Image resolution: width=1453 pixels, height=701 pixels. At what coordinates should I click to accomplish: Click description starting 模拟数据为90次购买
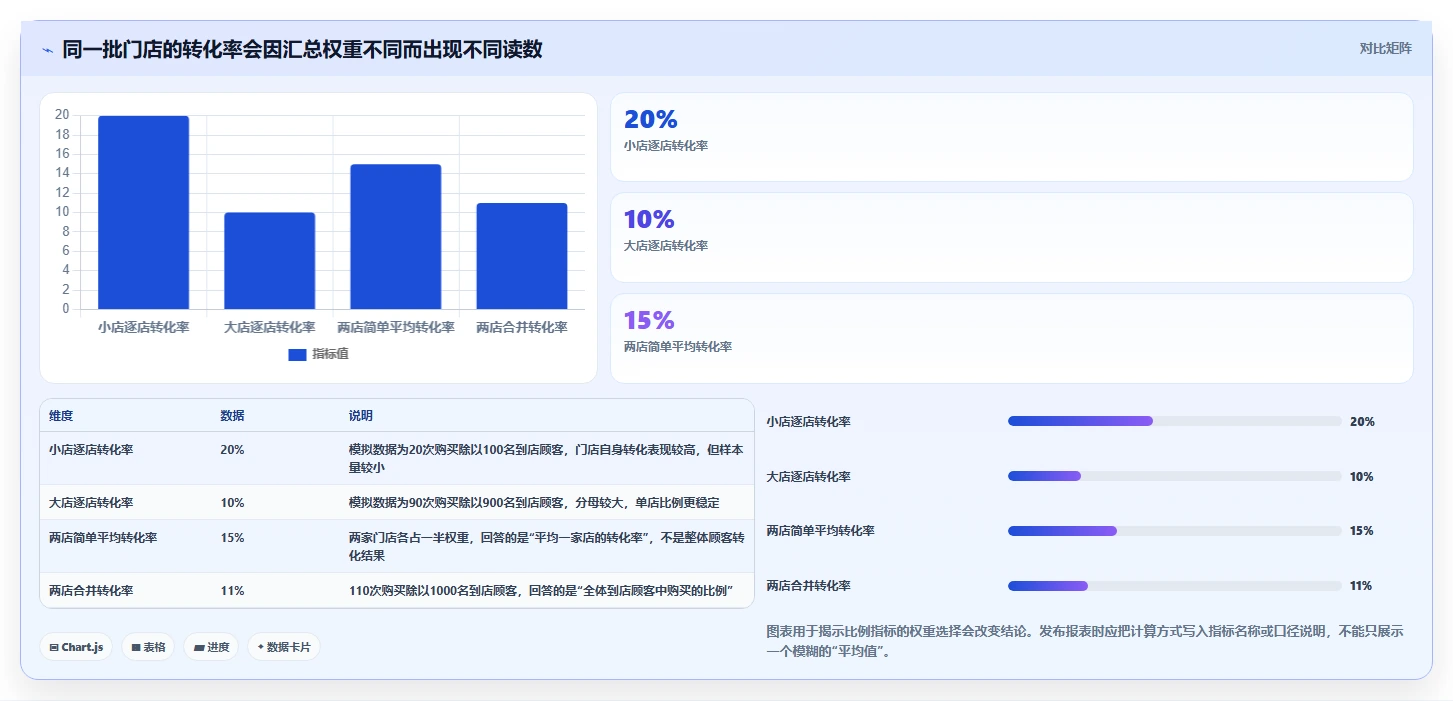(534, 503)
